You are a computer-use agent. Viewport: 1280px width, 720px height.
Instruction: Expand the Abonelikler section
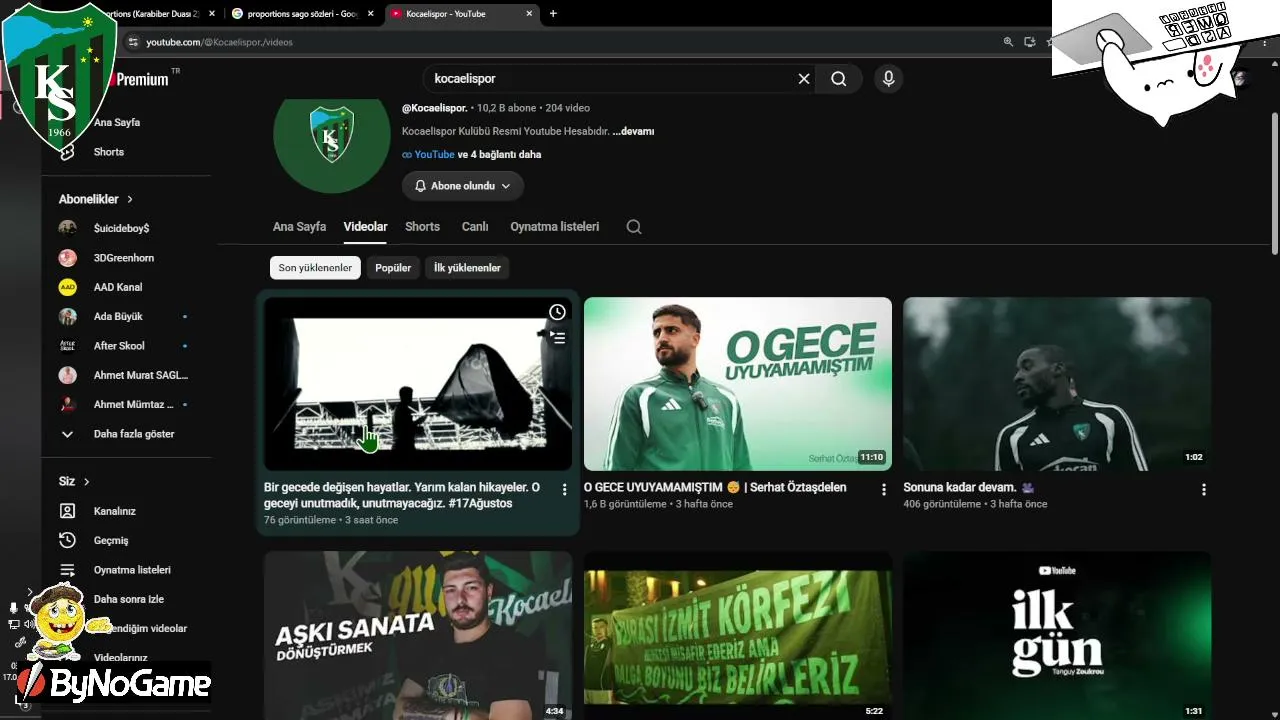pos(96,199)
